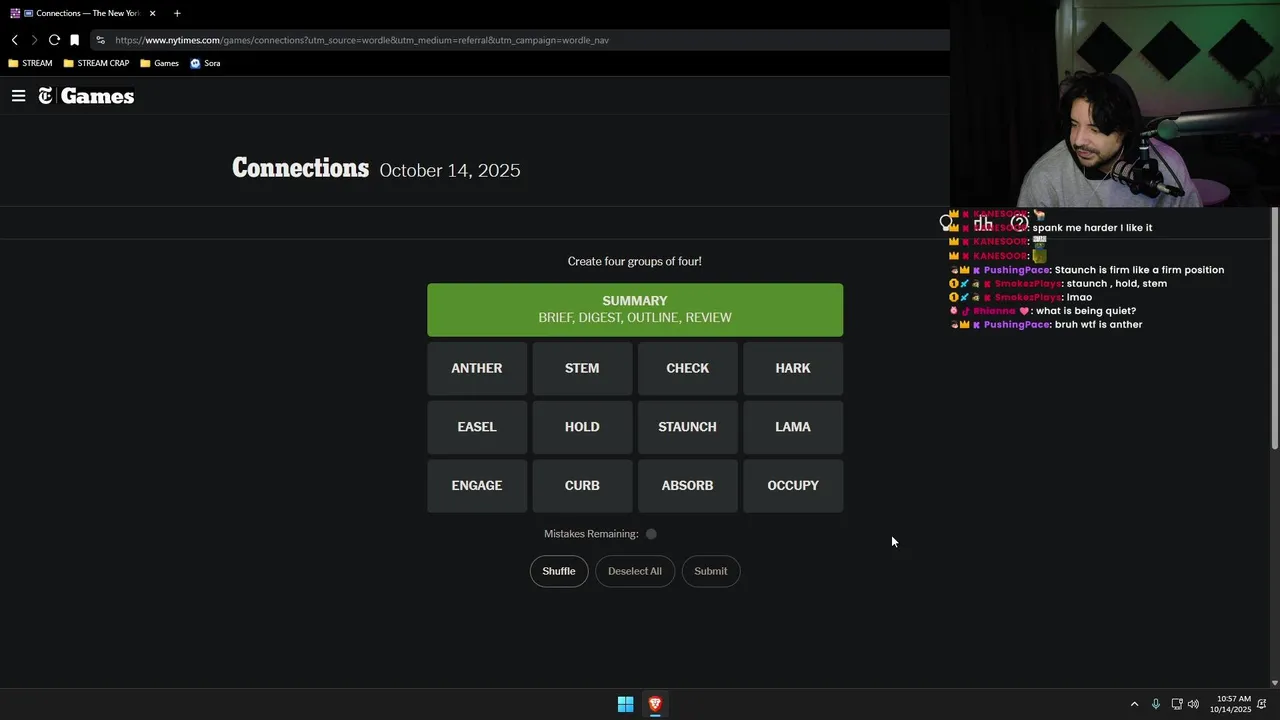
Task: Click the scroll-down arrow of scrollbar
Action: tap(1274, 683)
